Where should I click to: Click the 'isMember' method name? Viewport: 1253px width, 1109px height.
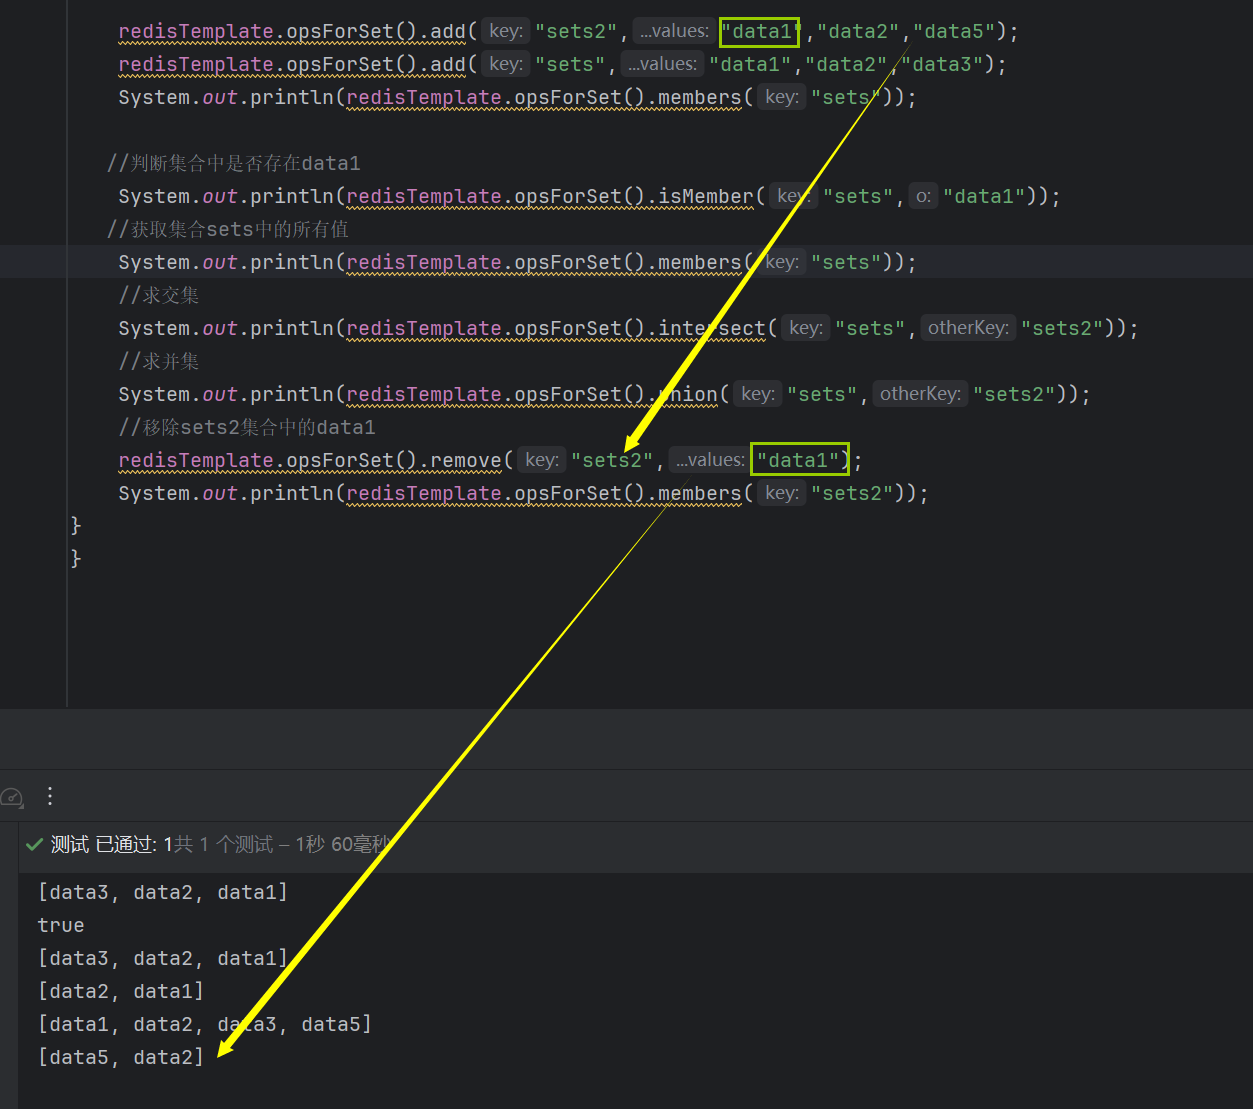pyautogui.click(x=705, y=197)
